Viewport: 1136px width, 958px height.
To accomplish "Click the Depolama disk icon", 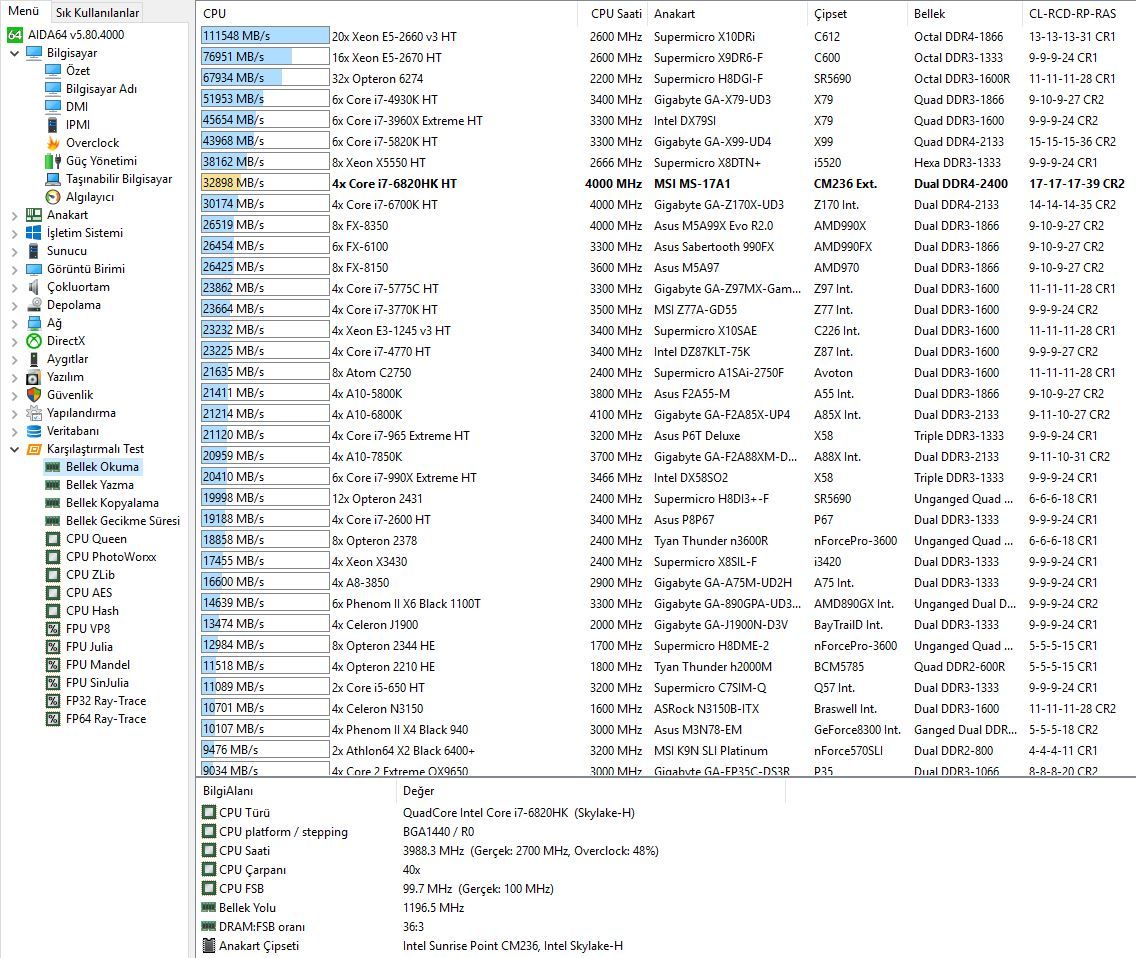I will point(33,305).
